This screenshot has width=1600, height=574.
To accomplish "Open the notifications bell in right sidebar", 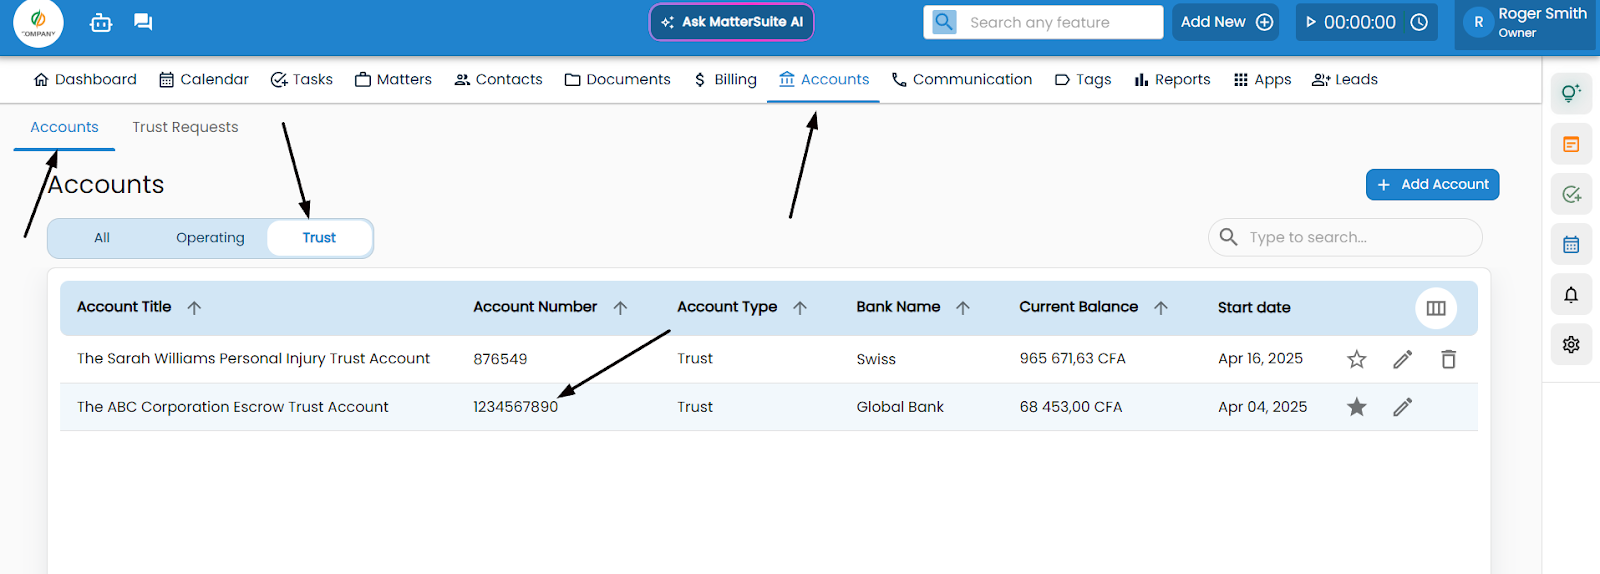I will click(x=1571, y=295).
